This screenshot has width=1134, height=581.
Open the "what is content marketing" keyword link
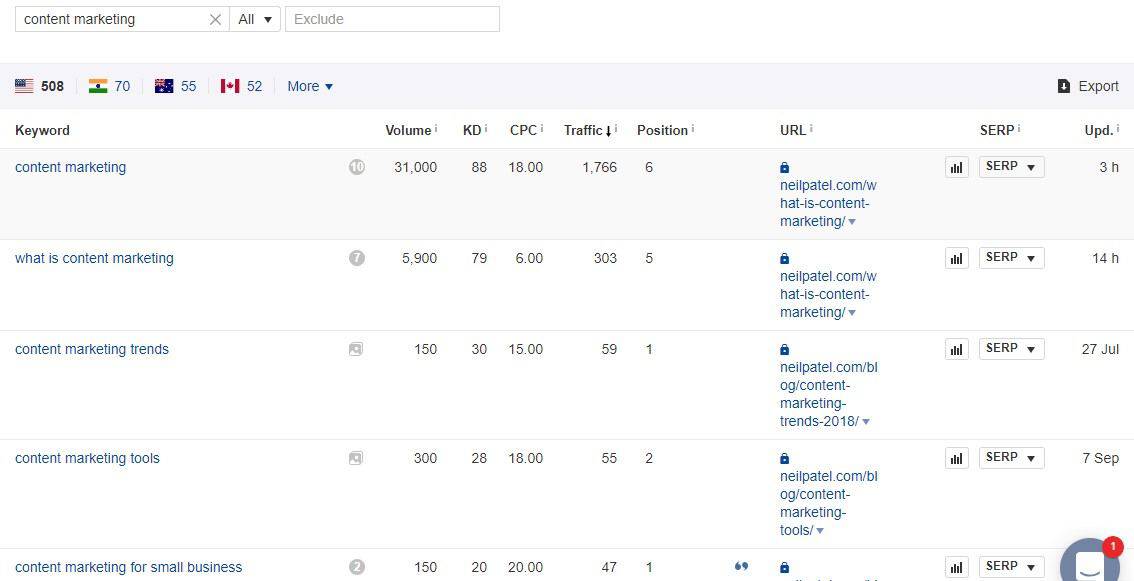click(x=94, y=258)
